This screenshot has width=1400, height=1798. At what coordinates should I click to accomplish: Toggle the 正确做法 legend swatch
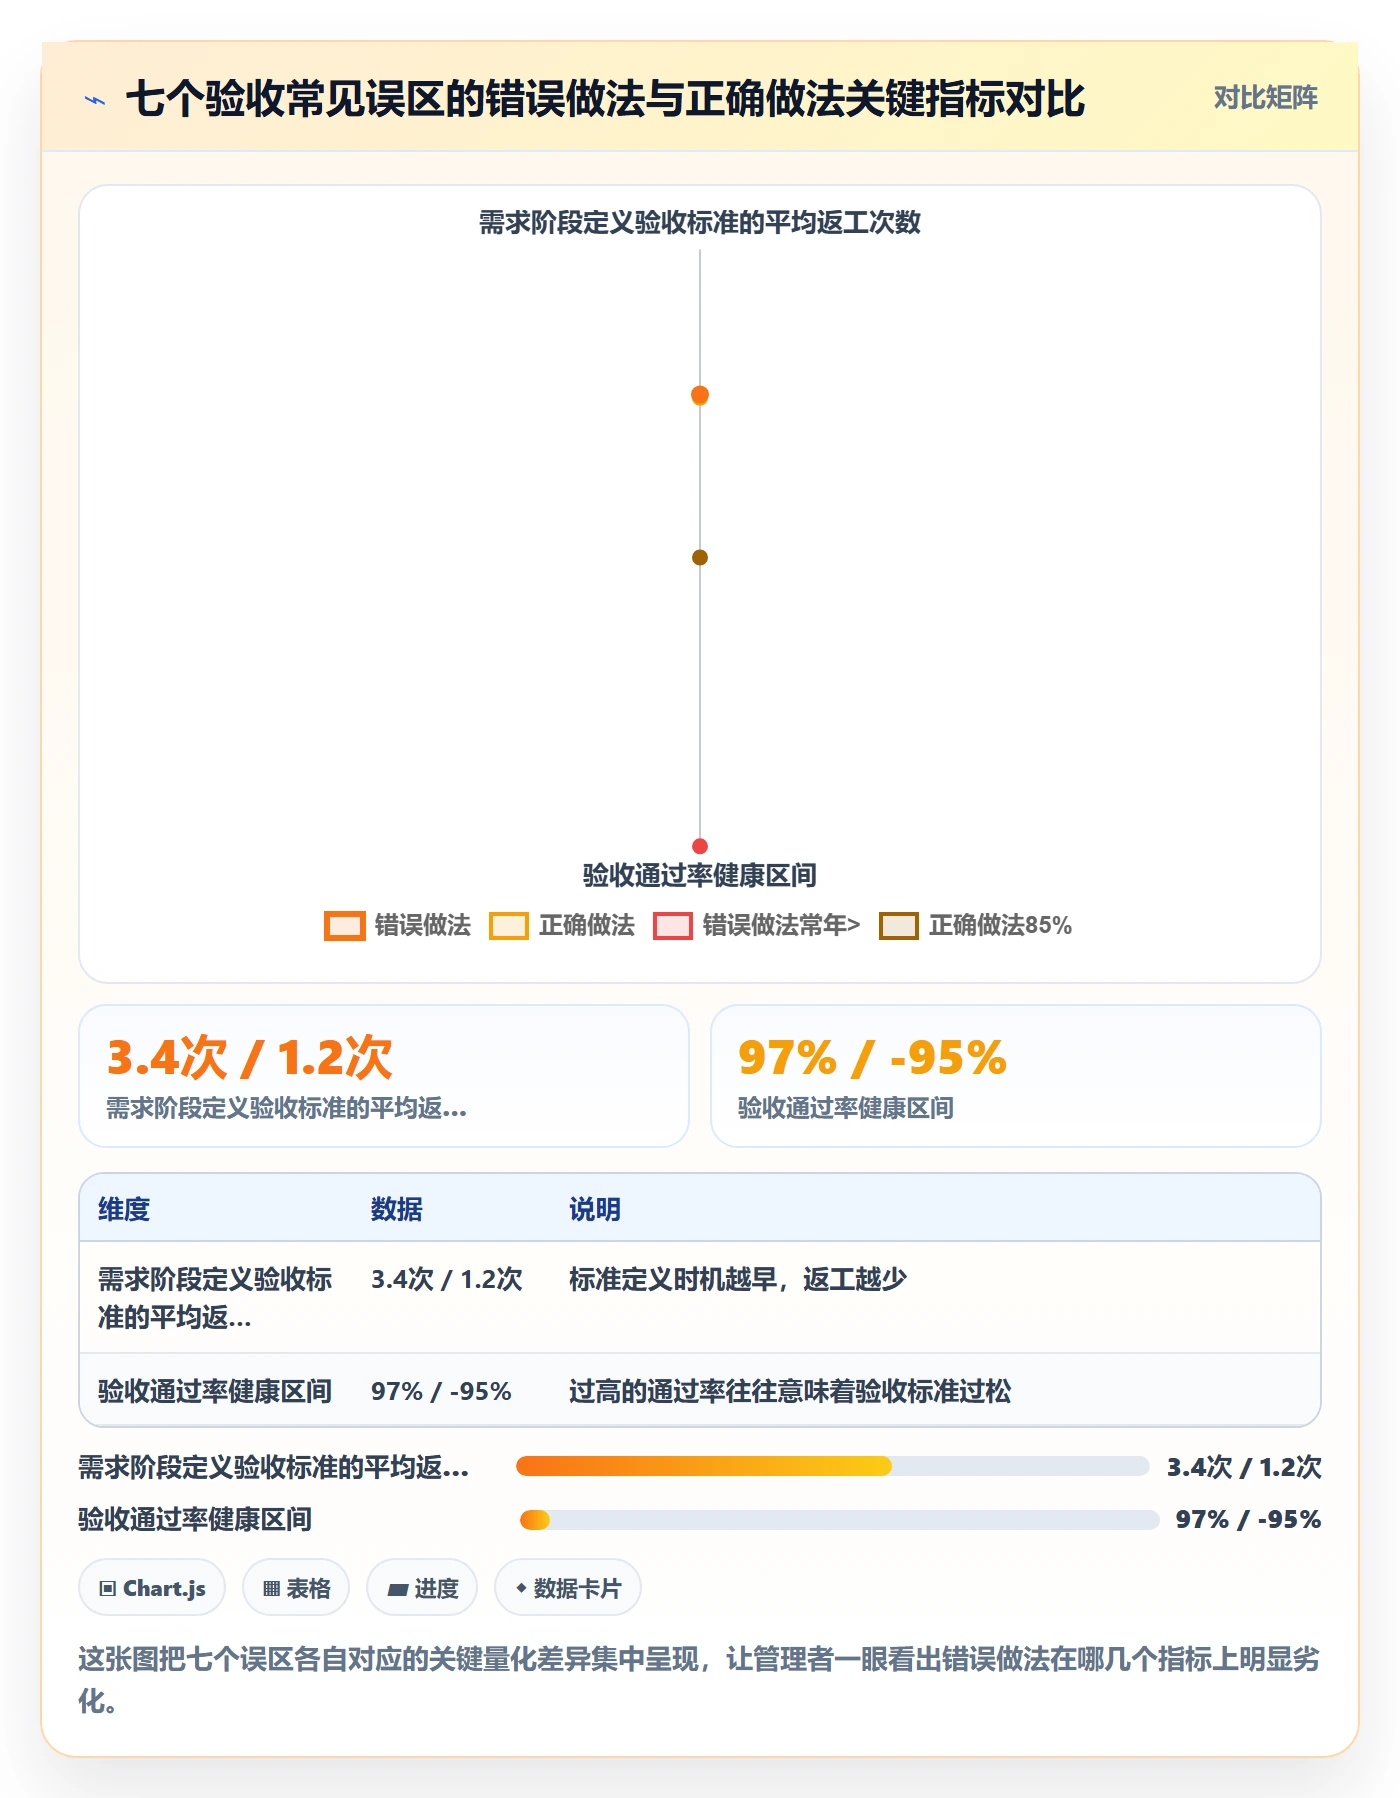tap(509, 926)
